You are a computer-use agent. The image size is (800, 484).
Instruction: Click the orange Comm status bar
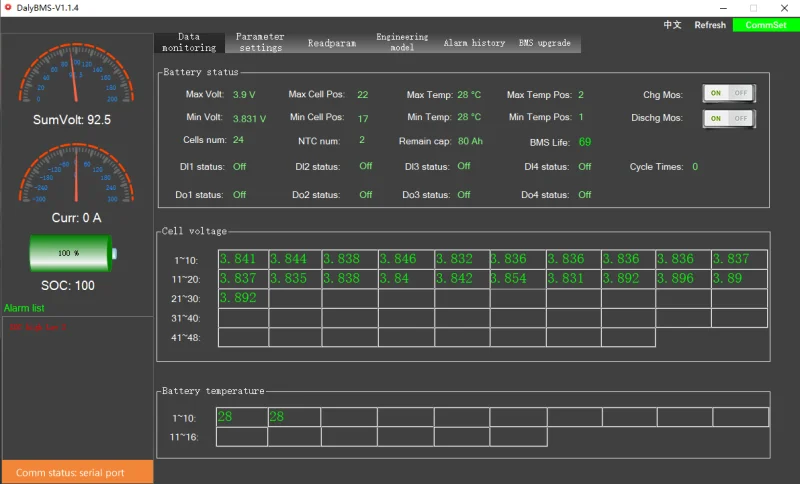tap(77, 472)
